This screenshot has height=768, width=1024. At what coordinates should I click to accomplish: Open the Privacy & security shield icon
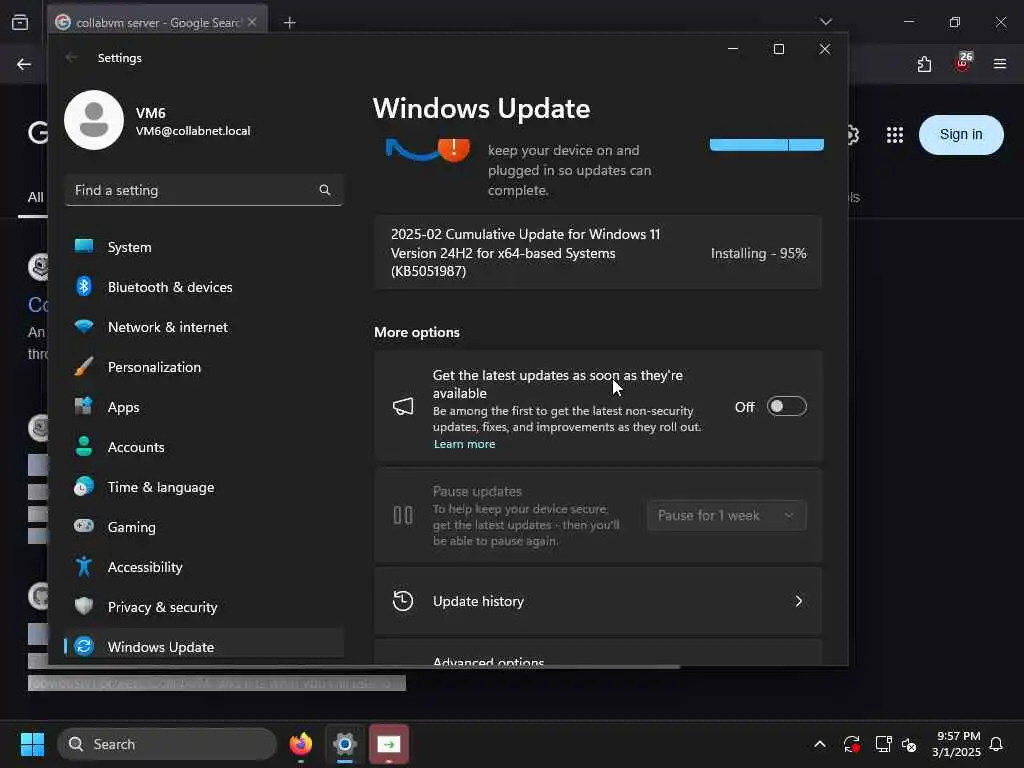84,606
